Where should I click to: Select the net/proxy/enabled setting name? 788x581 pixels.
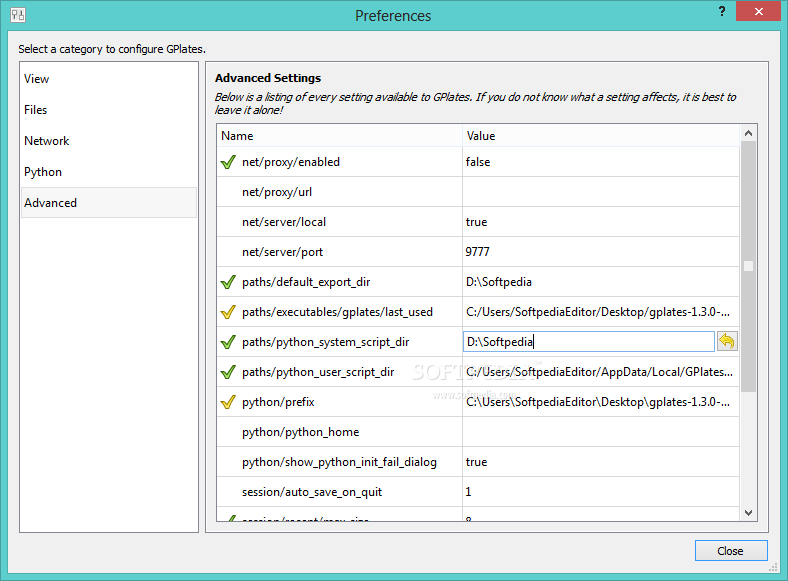291,162
